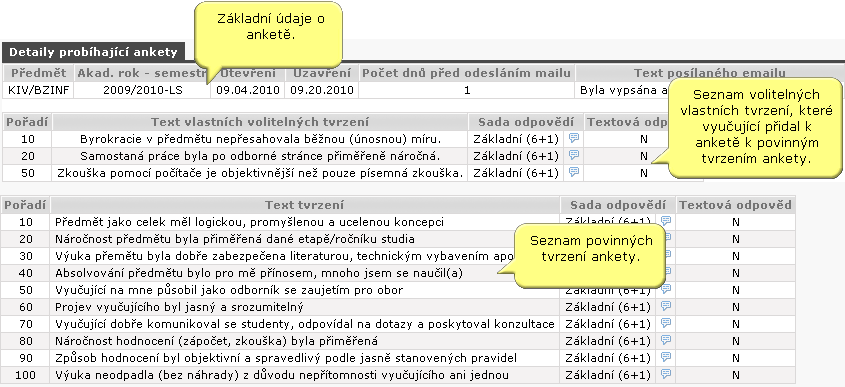Select statement 'Samostaná práce byla po odborné stránce'
Image resolution: width=845 pixels, height=387 pixels.
pyautogui.click(x=260, y=156)
